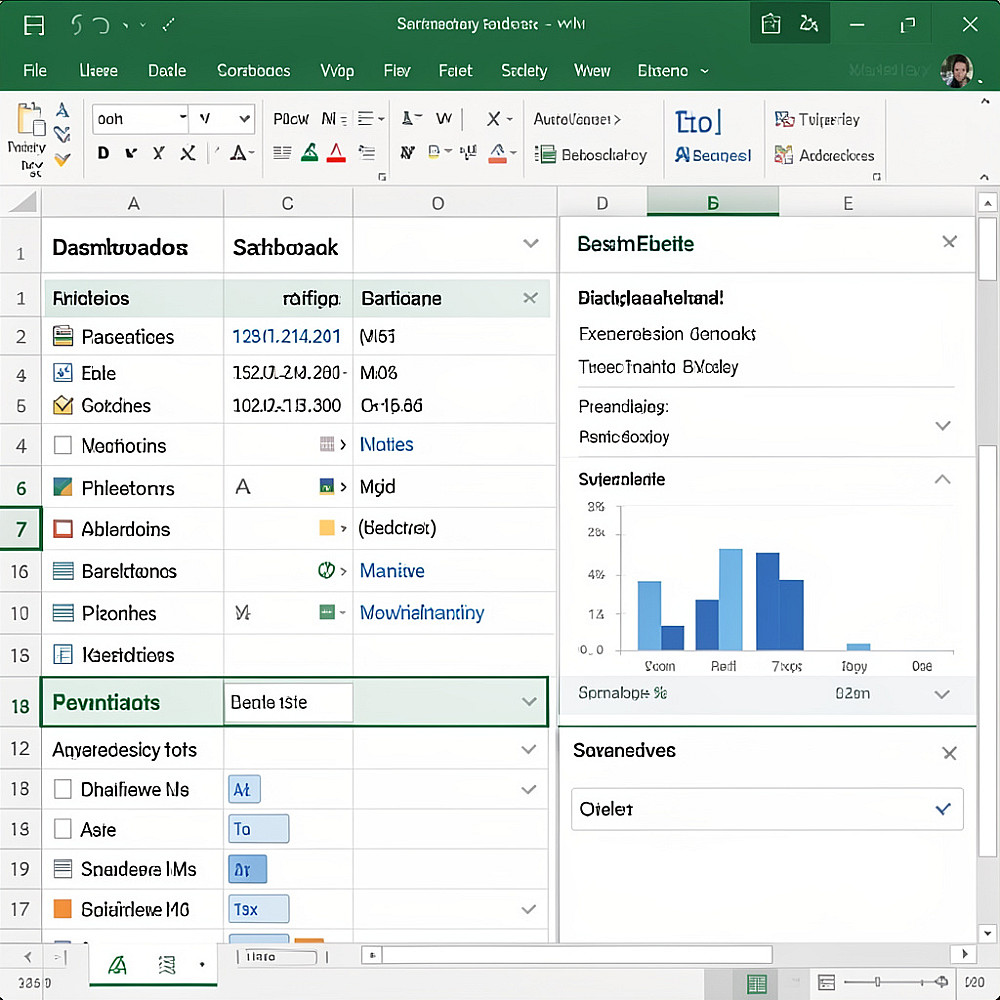
Task: Click the Tuipeerley ribbon button
Action: 818,119
